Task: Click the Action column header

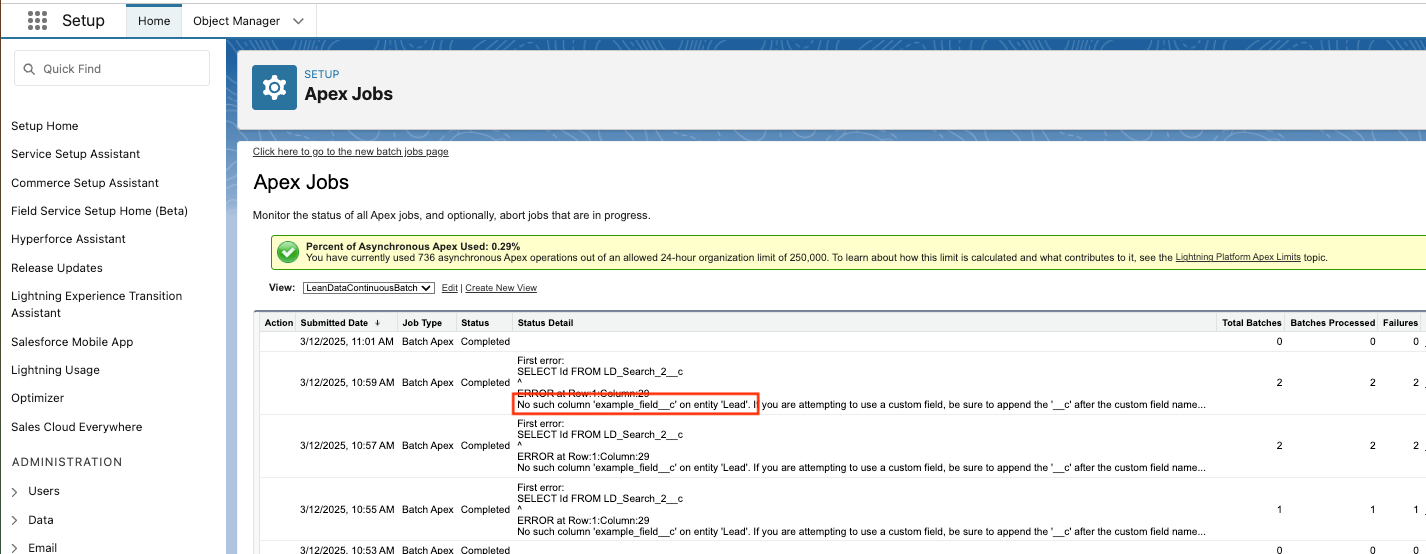Action: click(279, 323)
